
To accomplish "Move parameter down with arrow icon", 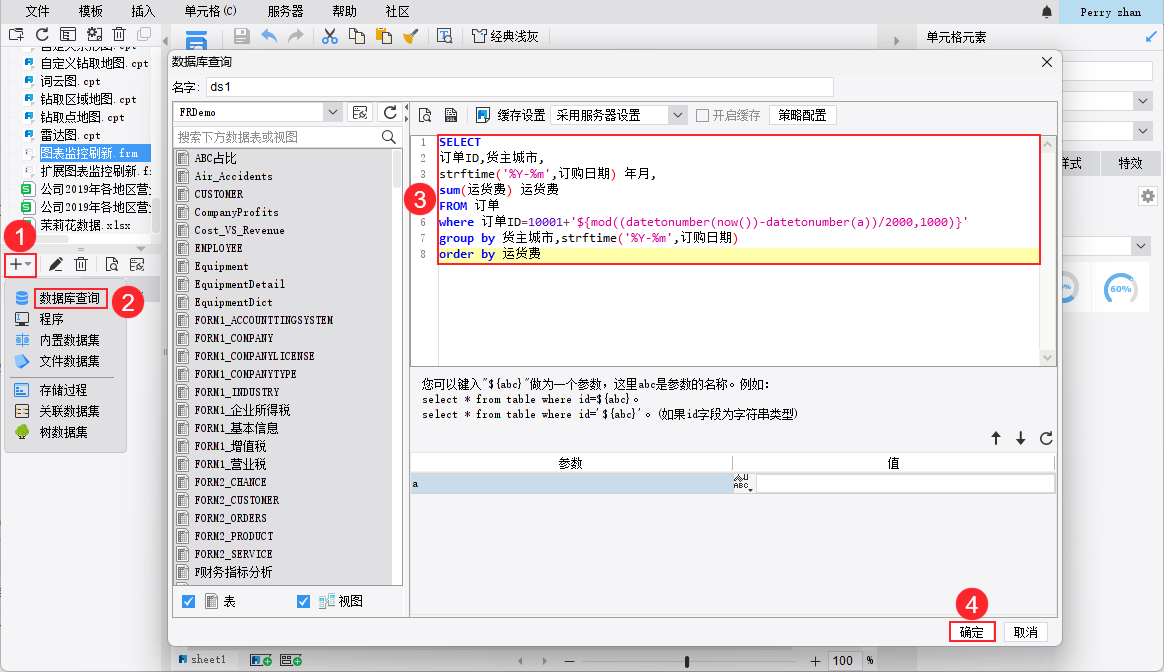I will click(1021, 438).
